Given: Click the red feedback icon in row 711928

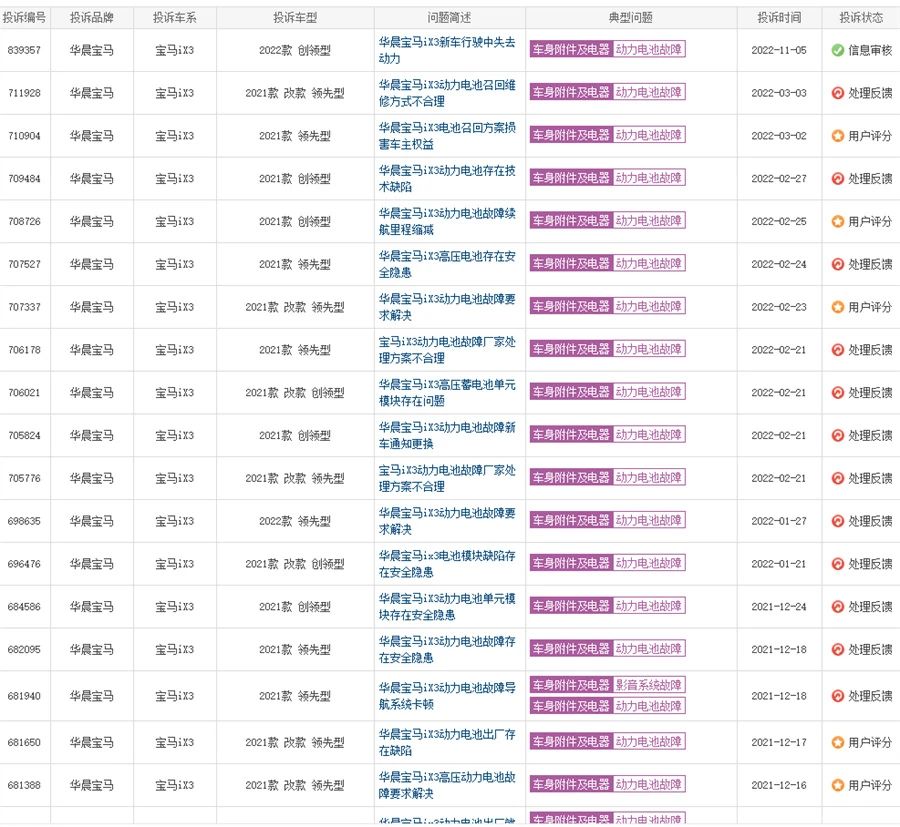Looking at the screenshot, I should tap(837, 93).
